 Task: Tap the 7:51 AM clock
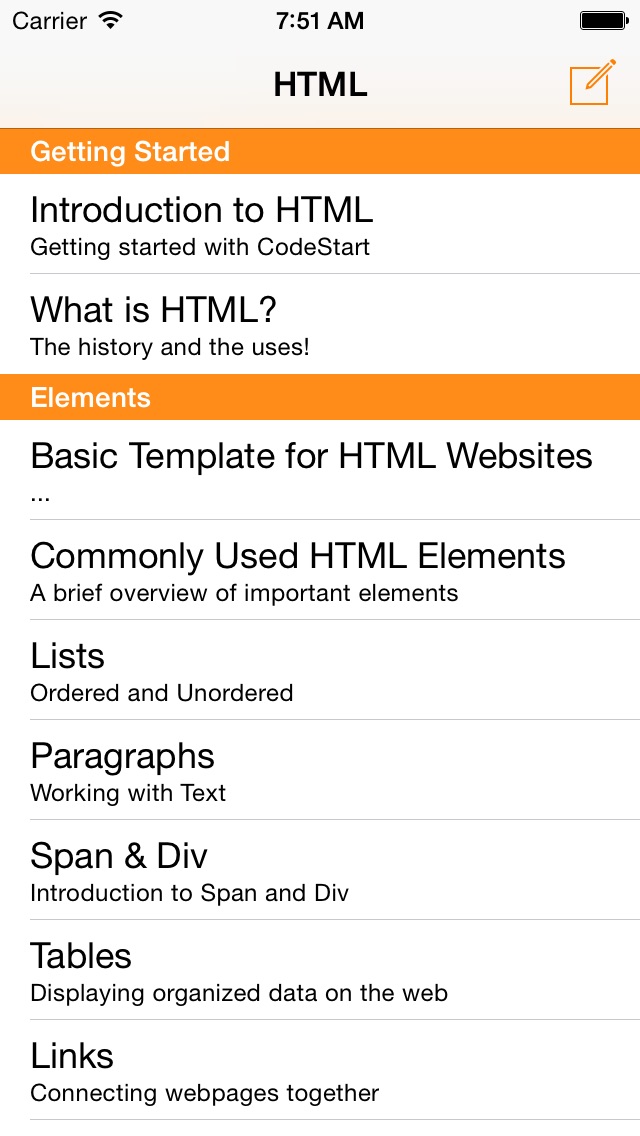pos(320,20)
